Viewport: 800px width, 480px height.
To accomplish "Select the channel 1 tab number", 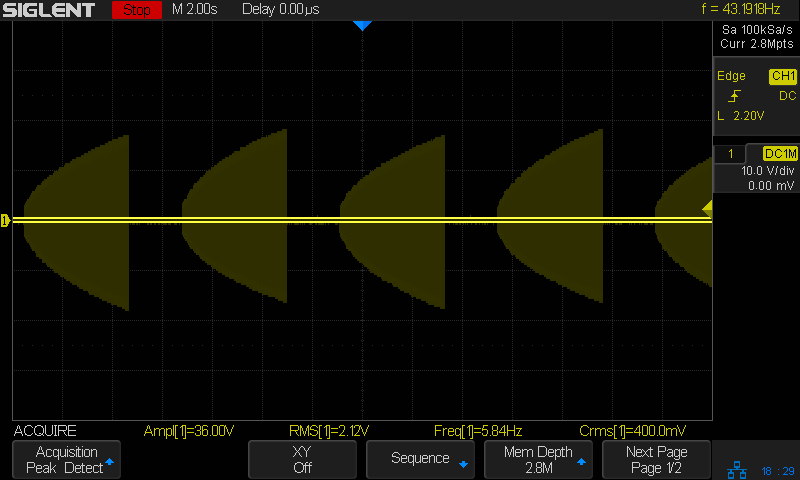I will coord(731,154).
